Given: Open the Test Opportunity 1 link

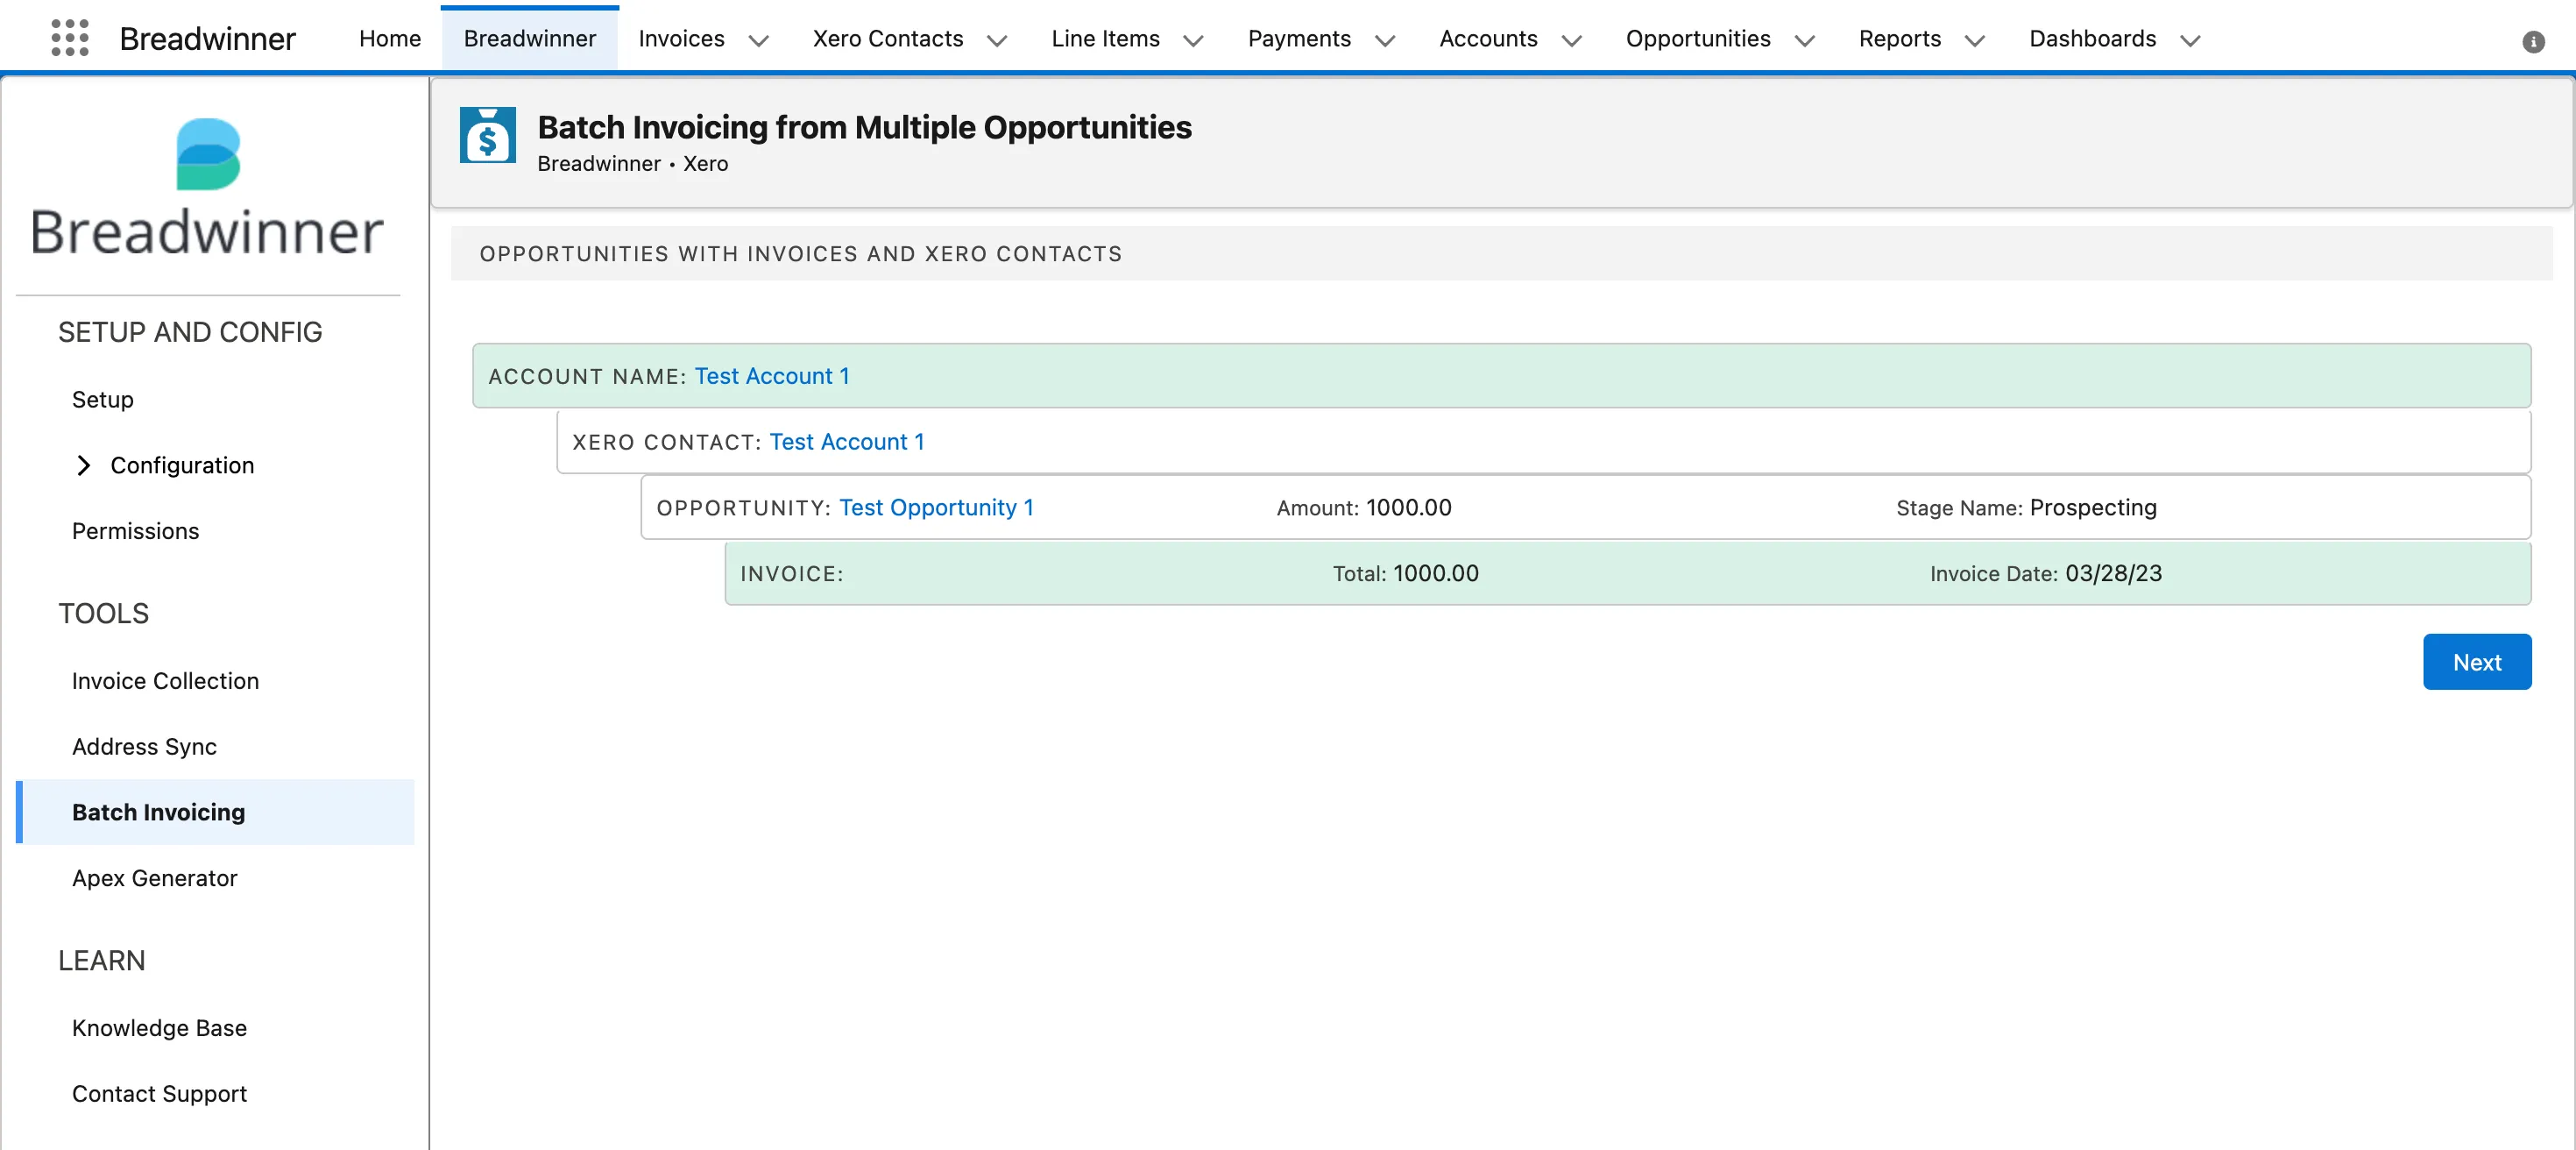Looking at the screenshot, I should [936, 508].
